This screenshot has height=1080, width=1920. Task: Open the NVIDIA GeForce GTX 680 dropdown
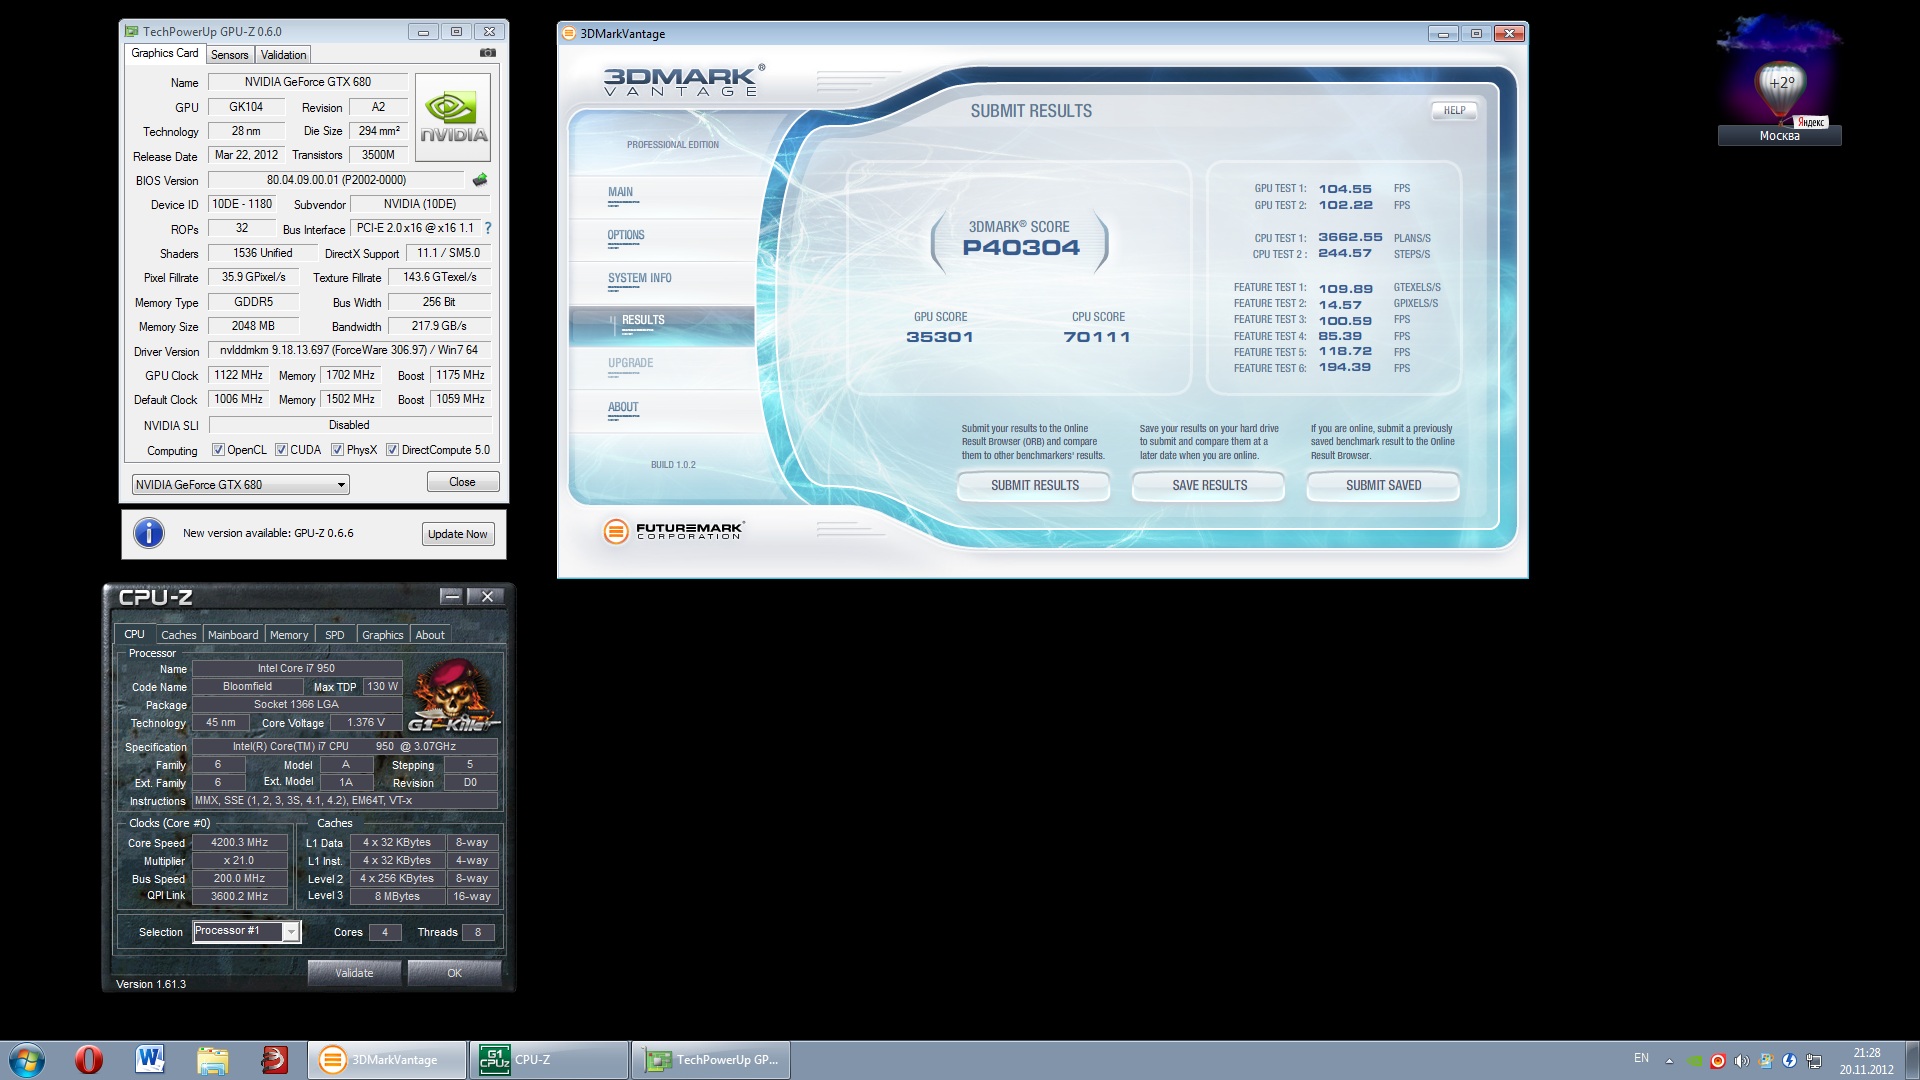(x=241, y=485)
